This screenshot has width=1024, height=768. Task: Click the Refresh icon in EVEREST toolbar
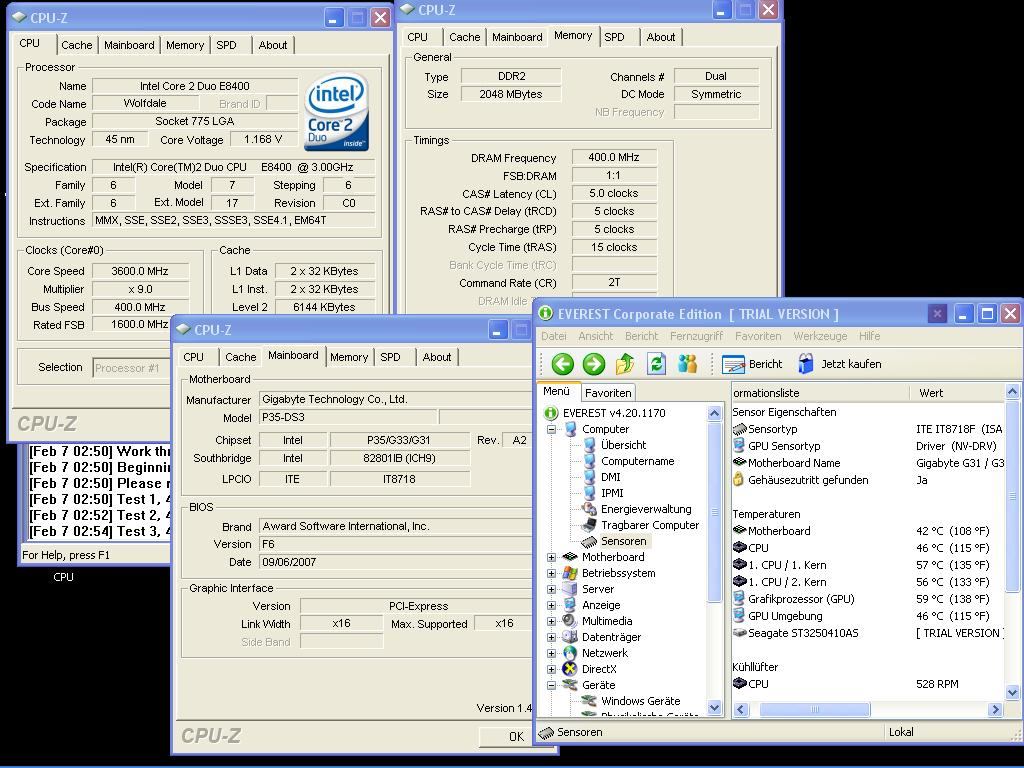pyautogui.click(x=656, y=364)
